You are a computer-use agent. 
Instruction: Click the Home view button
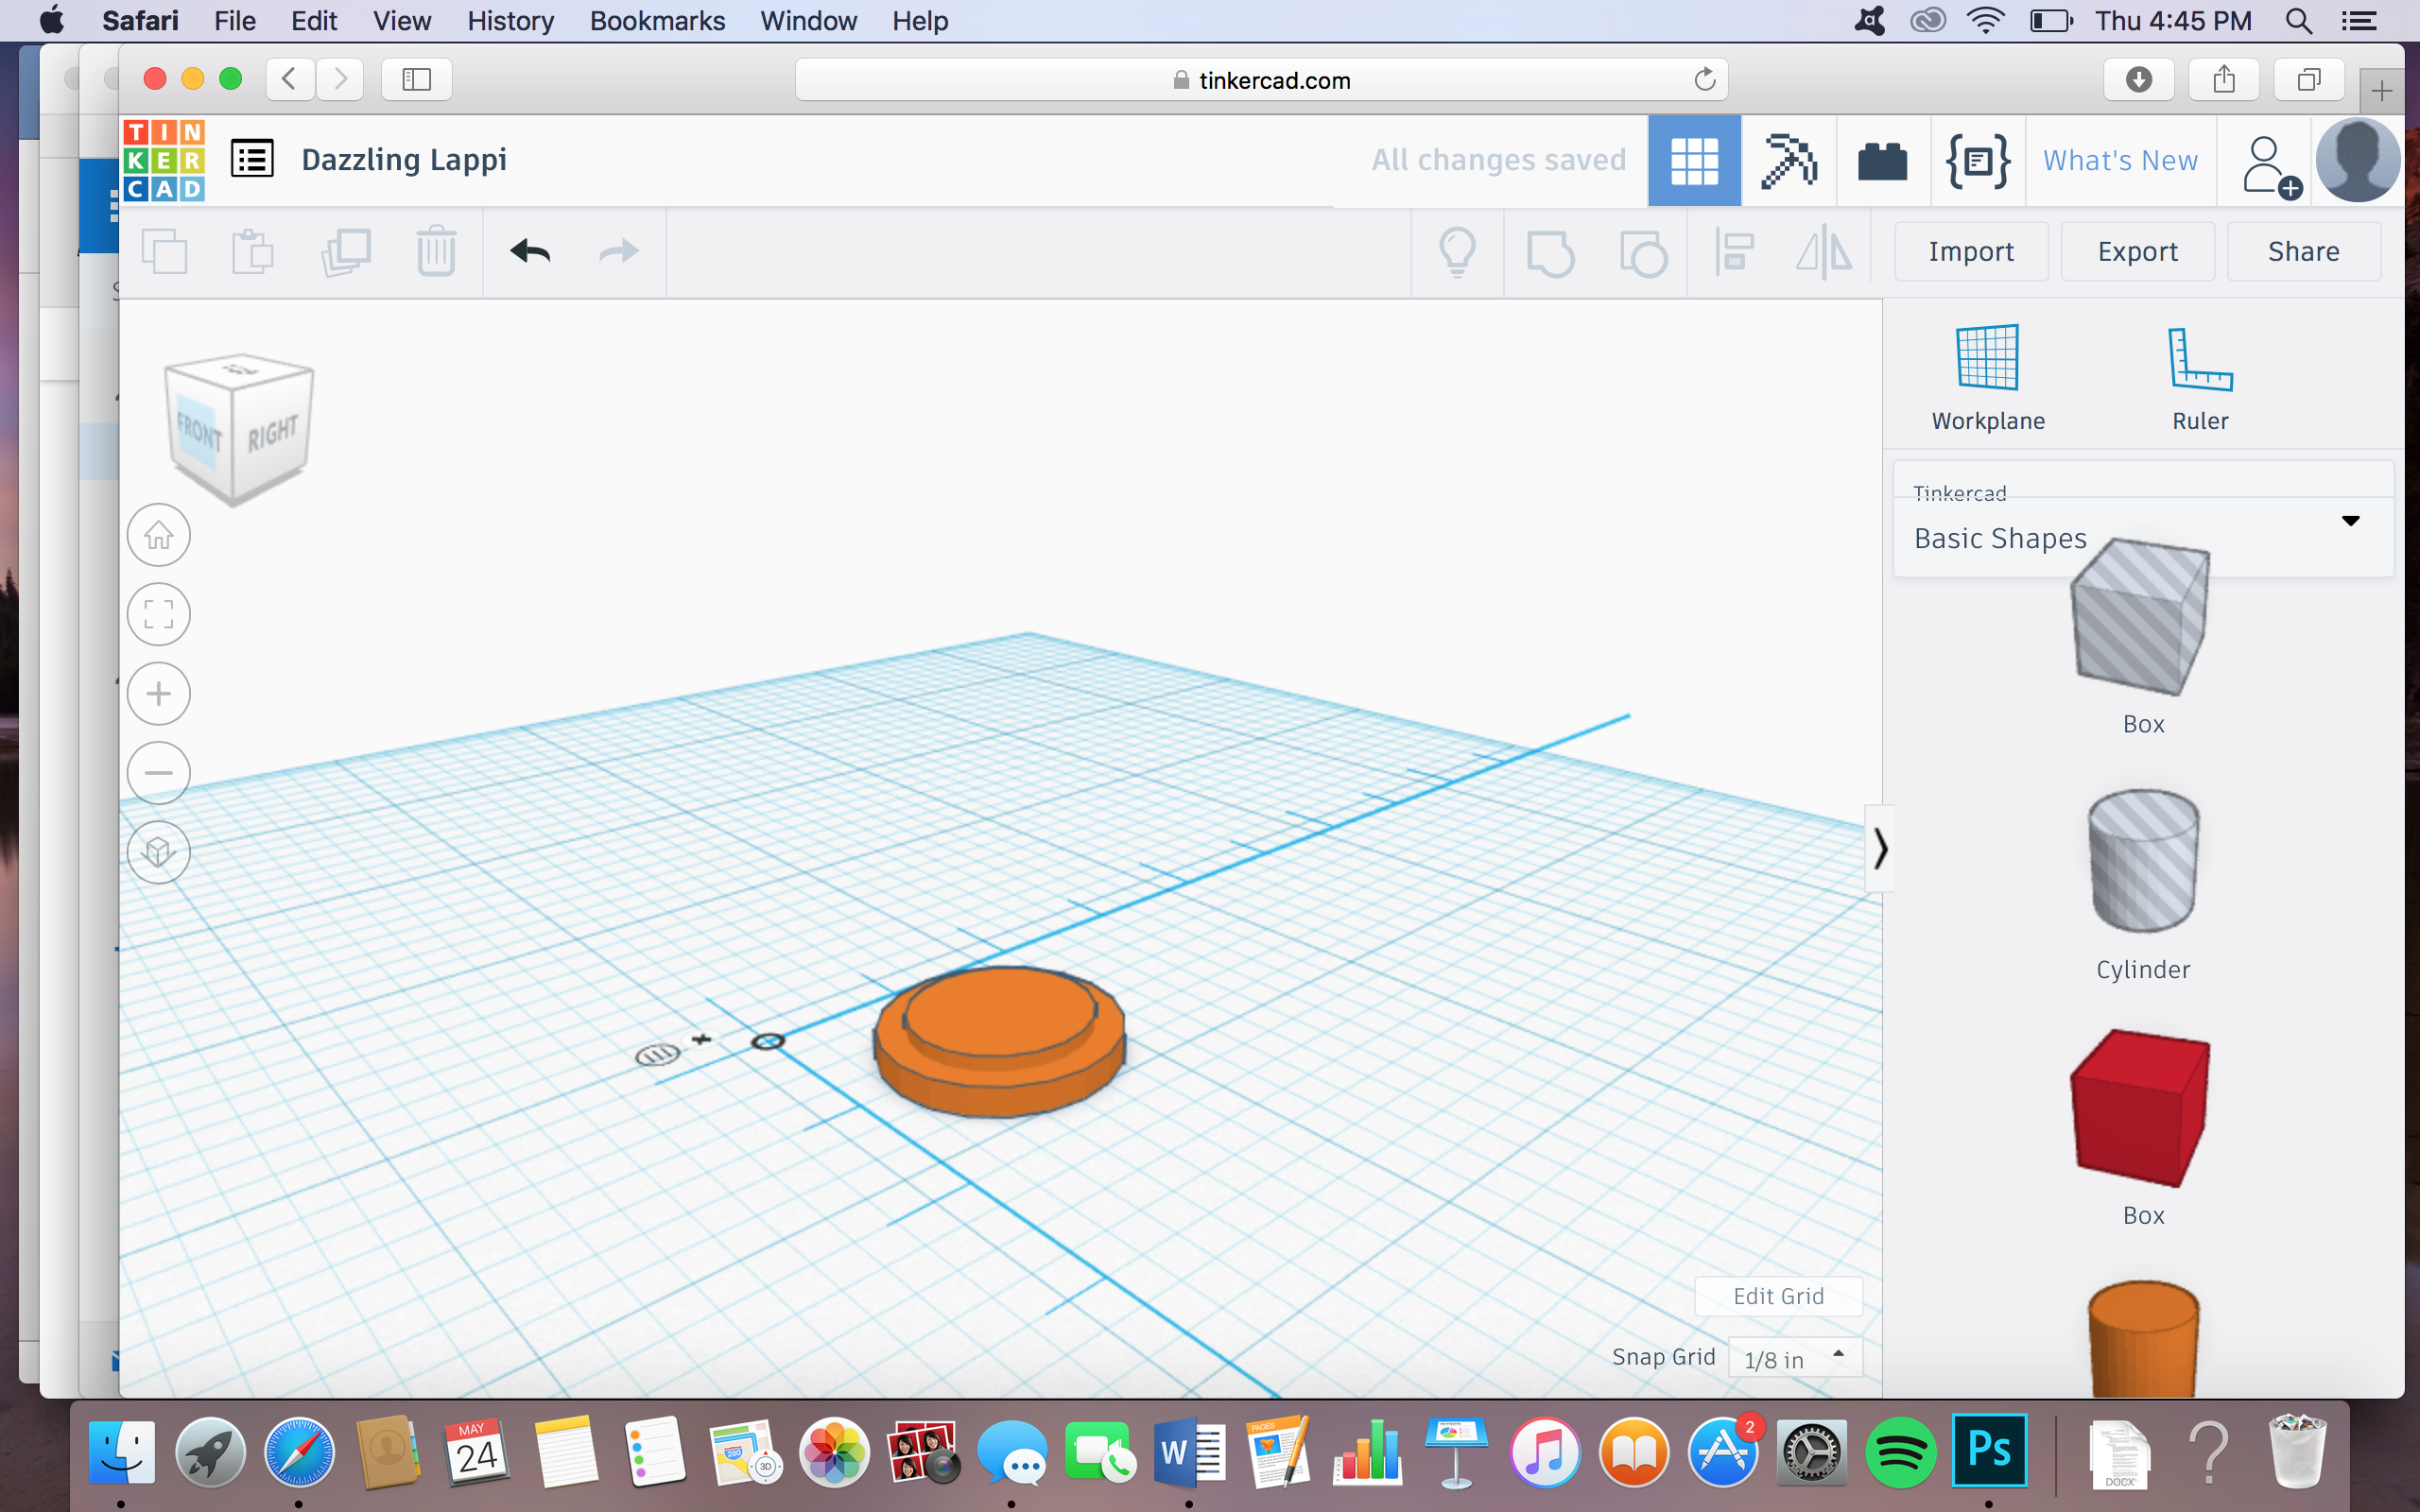coord(159,535)
